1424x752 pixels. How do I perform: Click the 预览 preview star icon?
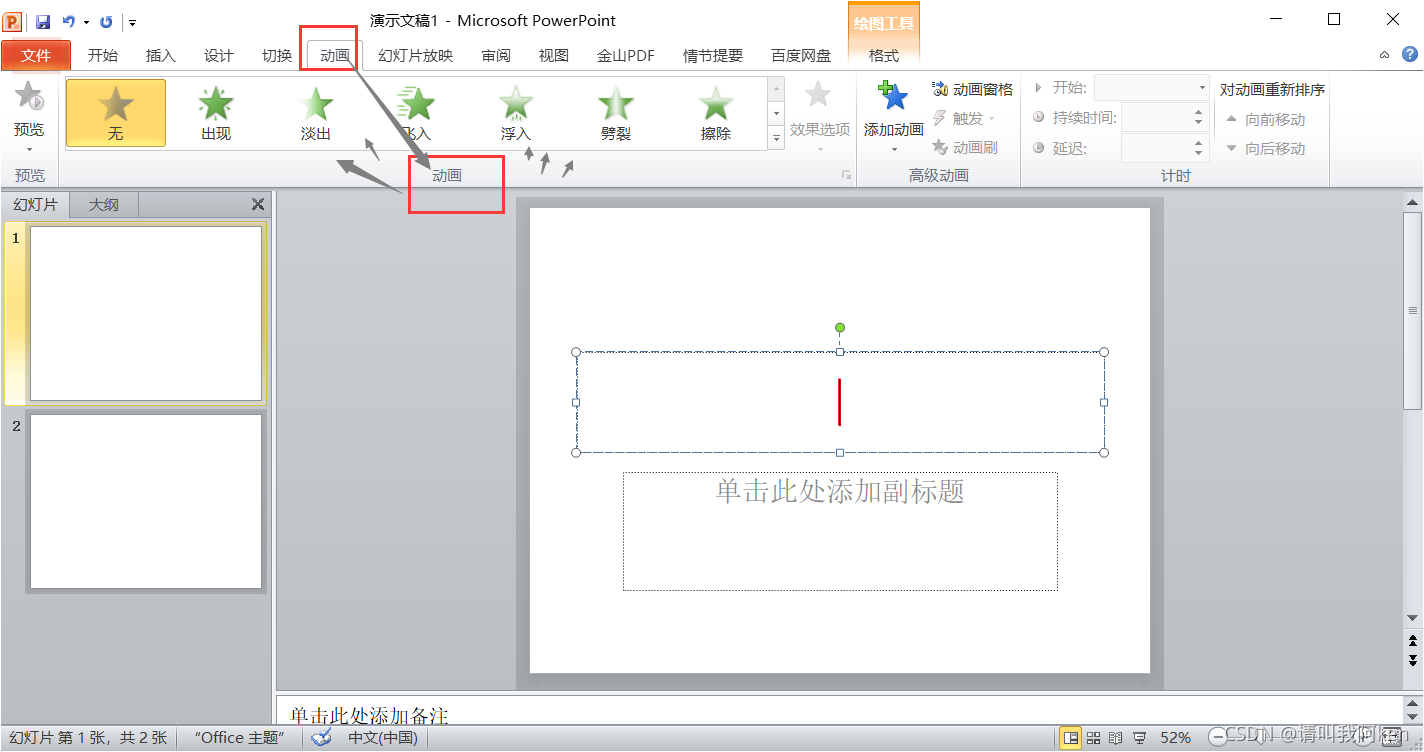29,96
